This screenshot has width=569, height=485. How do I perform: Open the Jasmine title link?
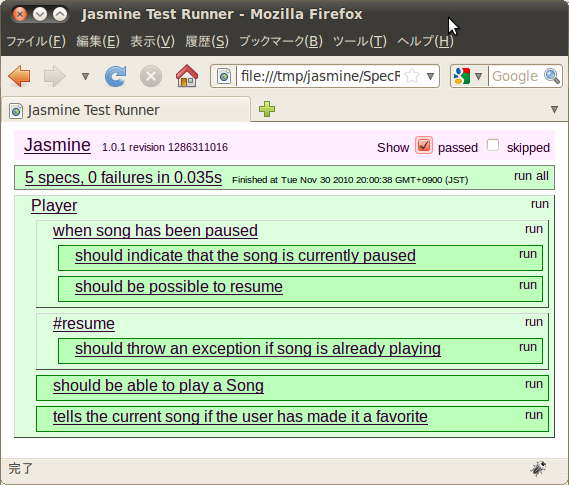[57, 145]
